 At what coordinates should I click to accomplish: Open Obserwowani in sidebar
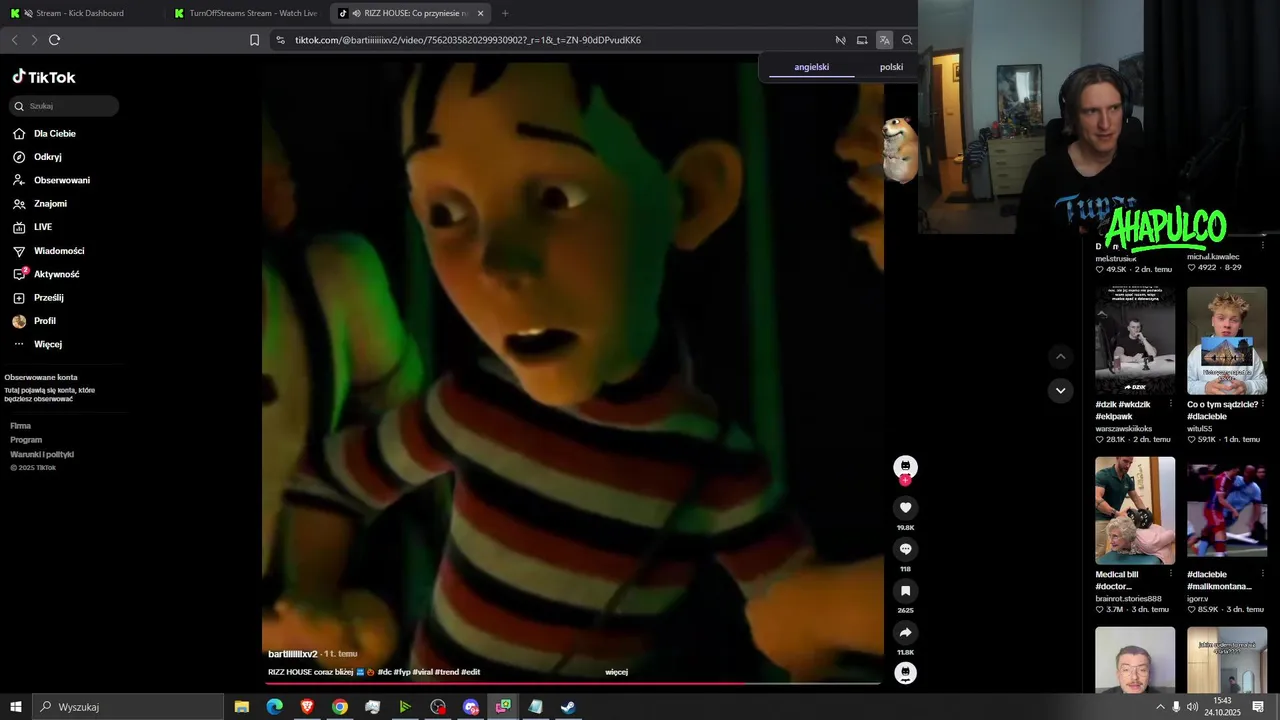[x=51, y=180]
